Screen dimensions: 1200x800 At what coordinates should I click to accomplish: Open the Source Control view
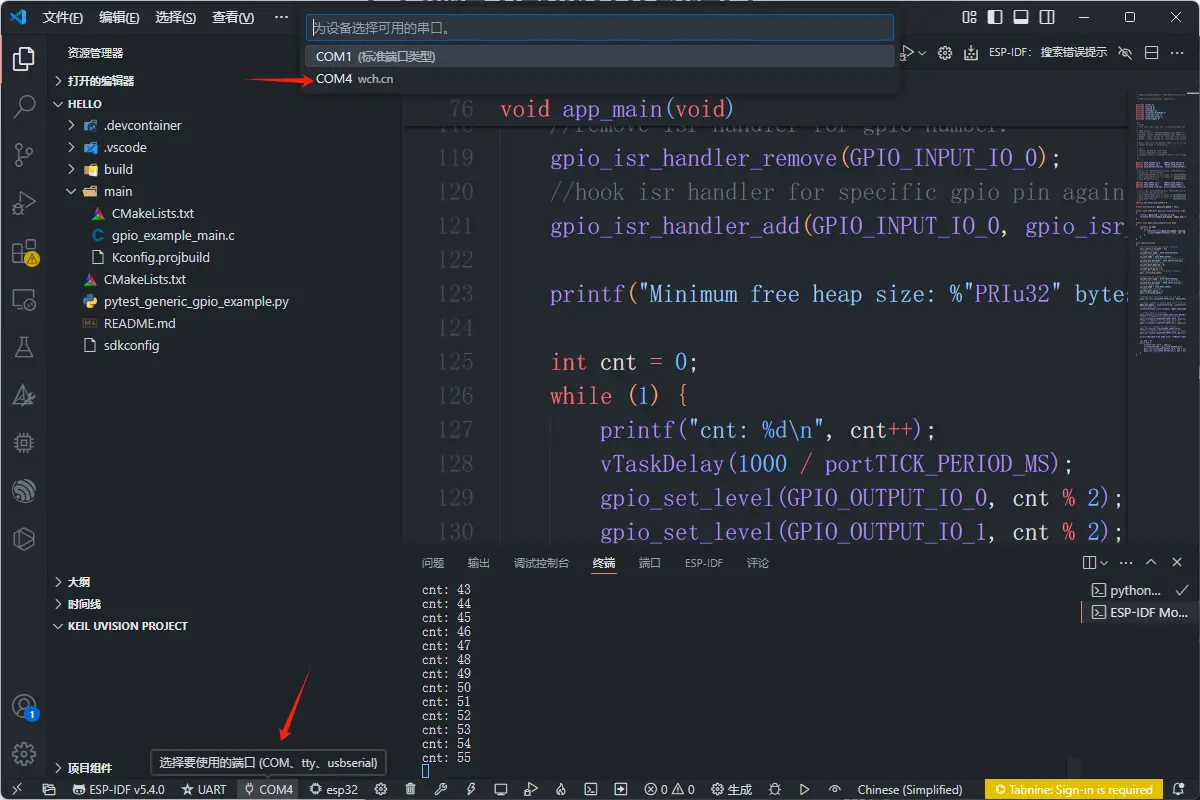pyautogui.click(x=23, y=155)
